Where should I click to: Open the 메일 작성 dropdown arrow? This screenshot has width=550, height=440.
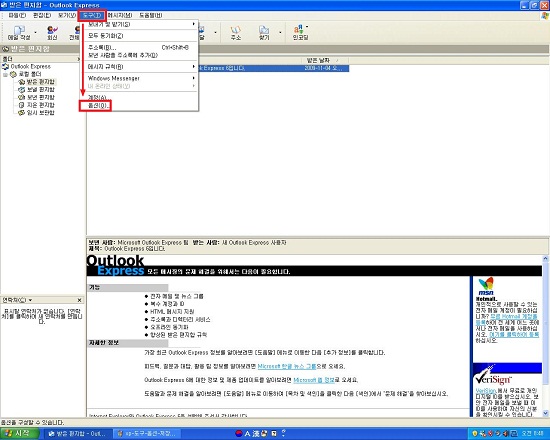coord(35,33)
